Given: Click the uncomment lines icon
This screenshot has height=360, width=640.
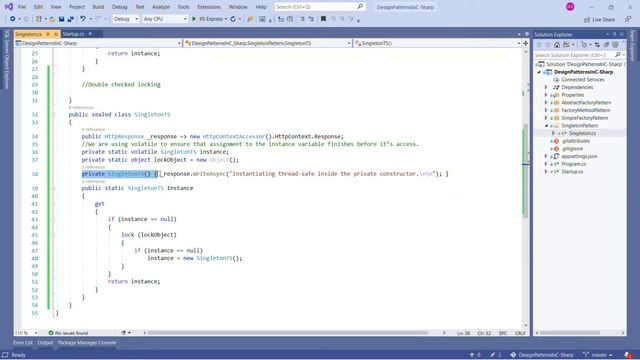Looking at the screenshot, I should [311, 19].
